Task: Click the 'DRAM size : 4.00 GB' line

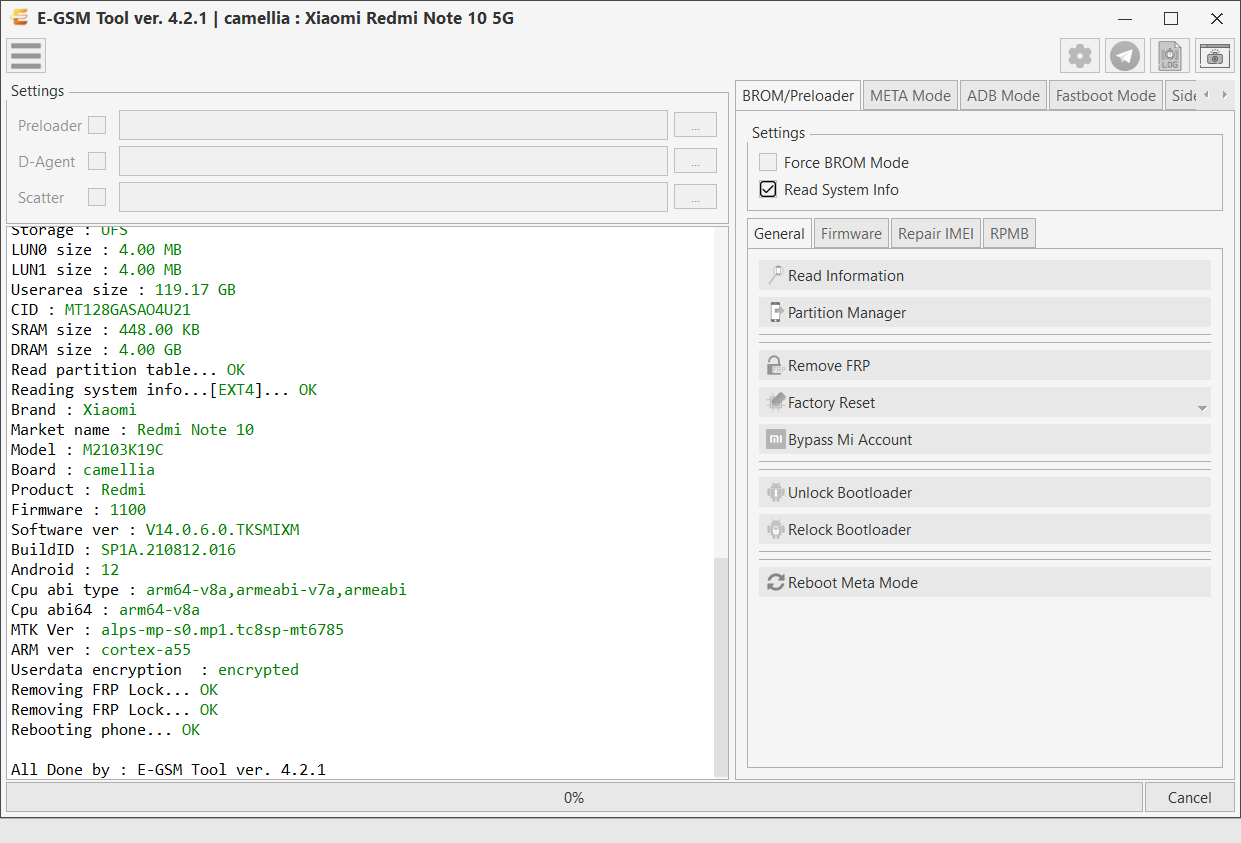Action: (x=96, y=349)
